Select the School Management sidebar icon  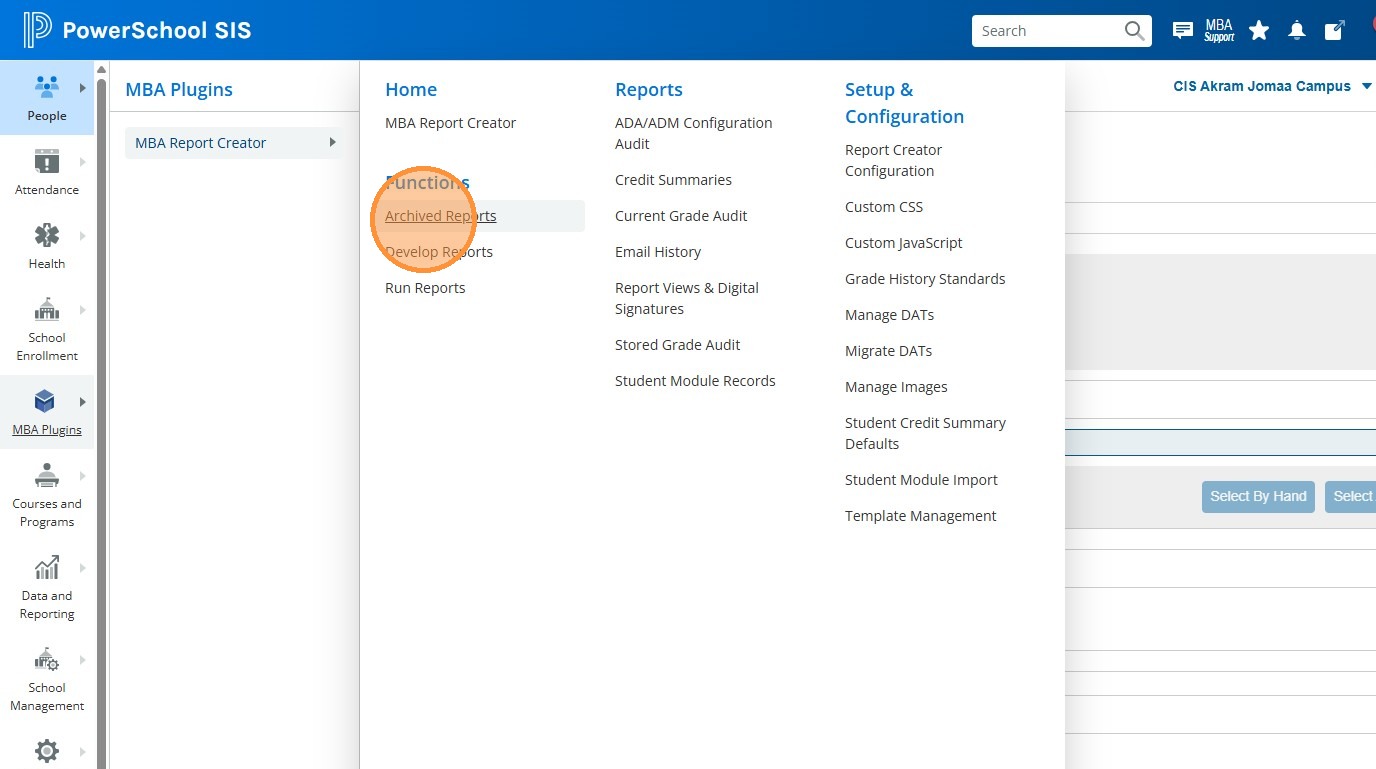(x=47, y=659)
